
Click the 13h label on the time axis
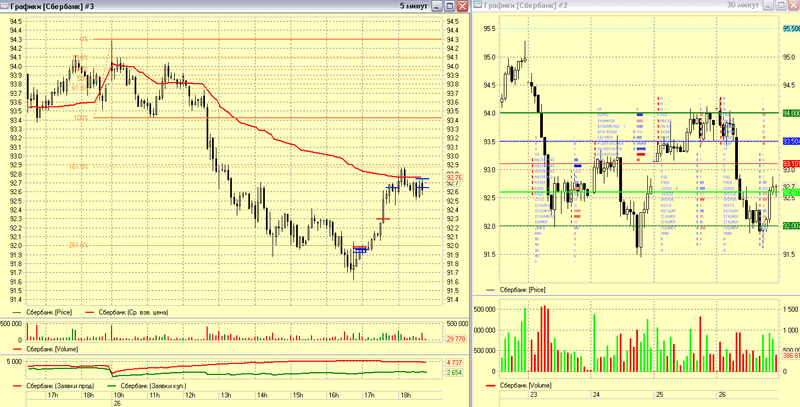click(x=226, y=395)
